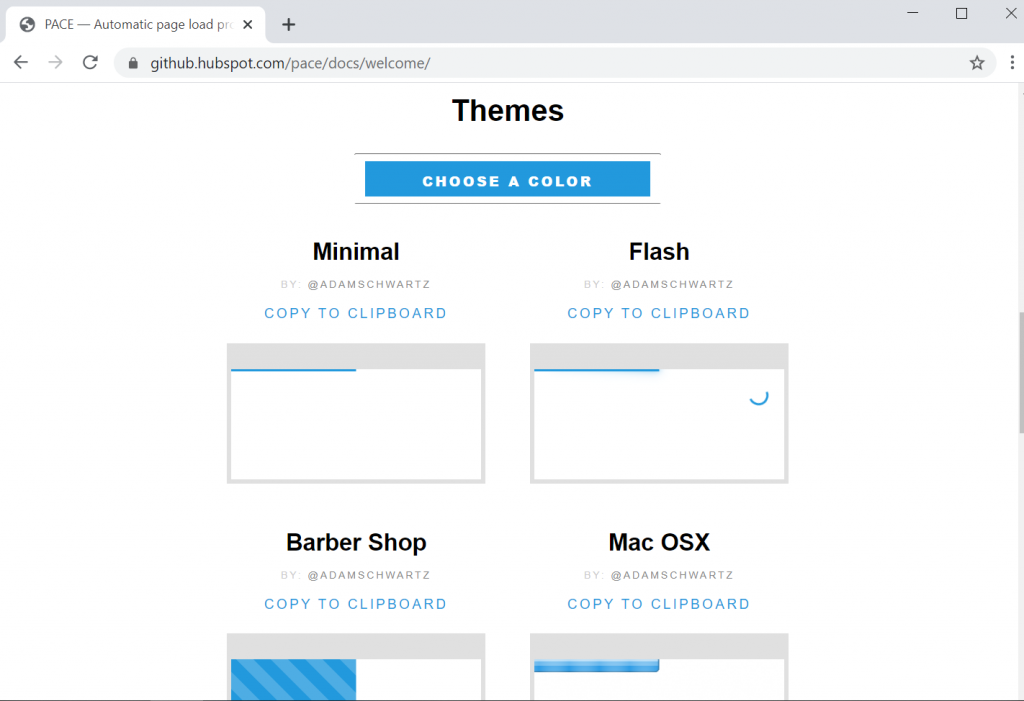Minimize the Chrome window
Viewport: 1024px width, 701px height.
point(912,13)
